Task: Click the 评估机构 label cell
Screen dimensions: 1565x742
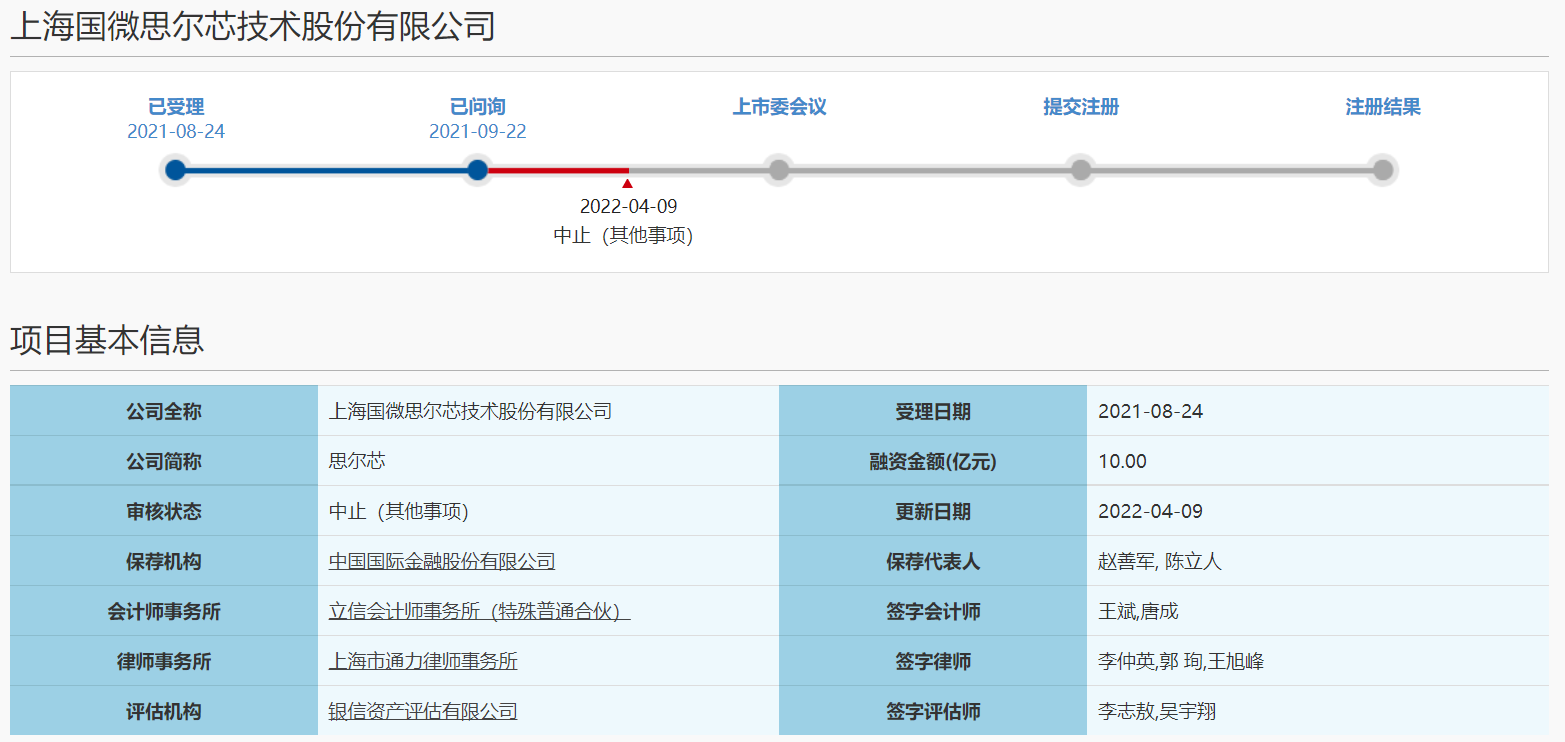Action: [x=164, y=711]
